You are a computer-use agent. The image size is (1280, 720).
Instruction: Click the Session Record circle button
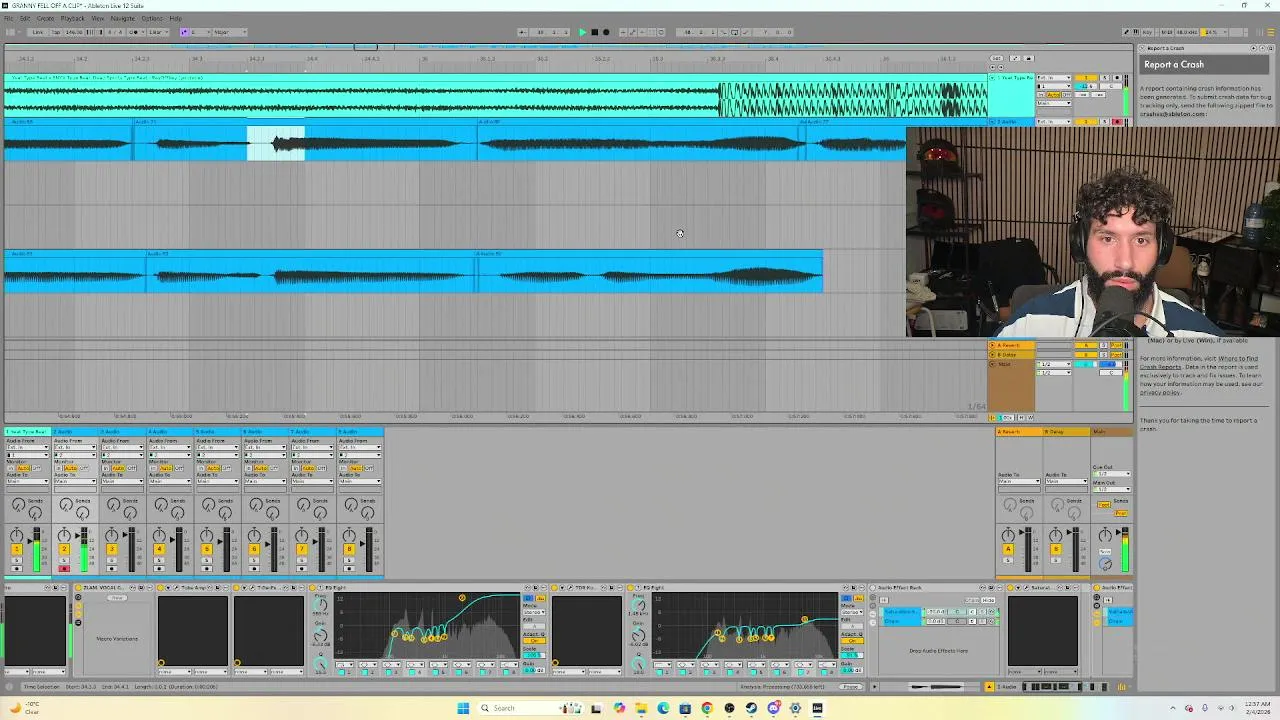tap(661, 32)
